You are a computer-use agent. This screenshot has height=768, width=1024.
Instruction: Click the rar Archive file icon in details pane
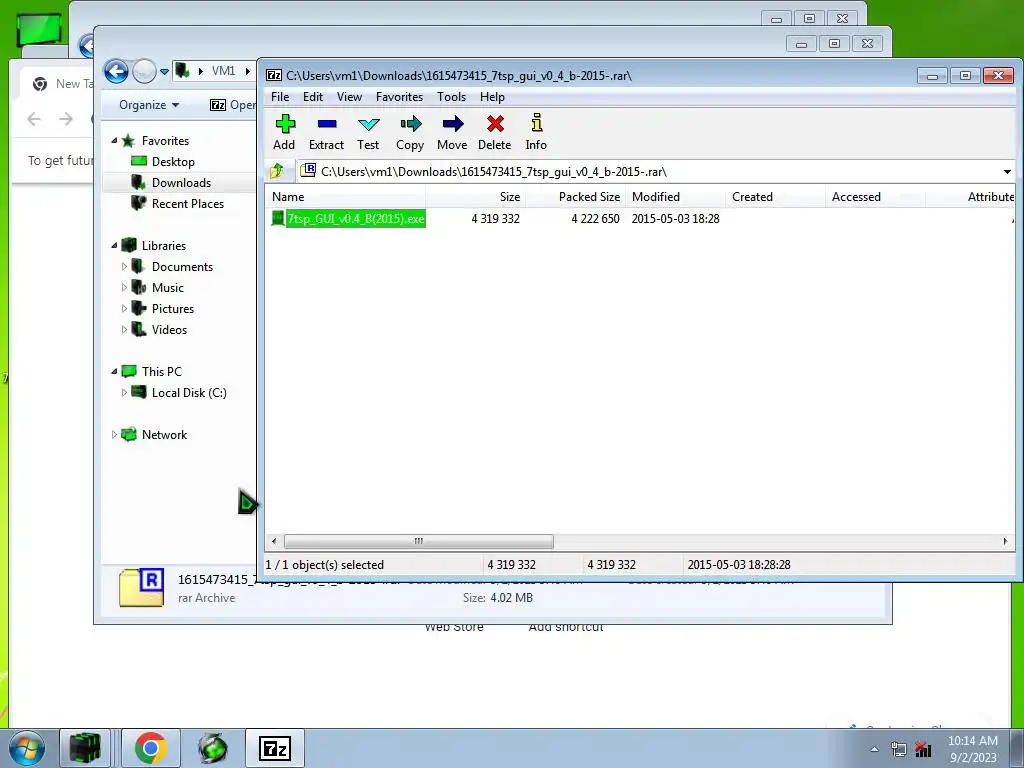pos(142,587)
